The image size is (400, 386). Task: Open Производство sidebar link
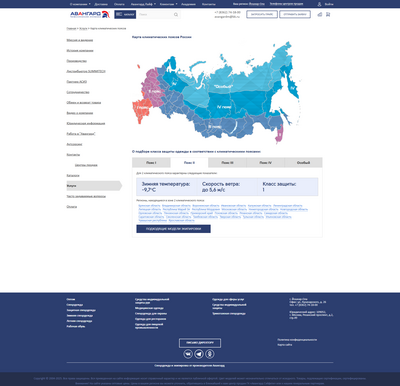(76, 61)
